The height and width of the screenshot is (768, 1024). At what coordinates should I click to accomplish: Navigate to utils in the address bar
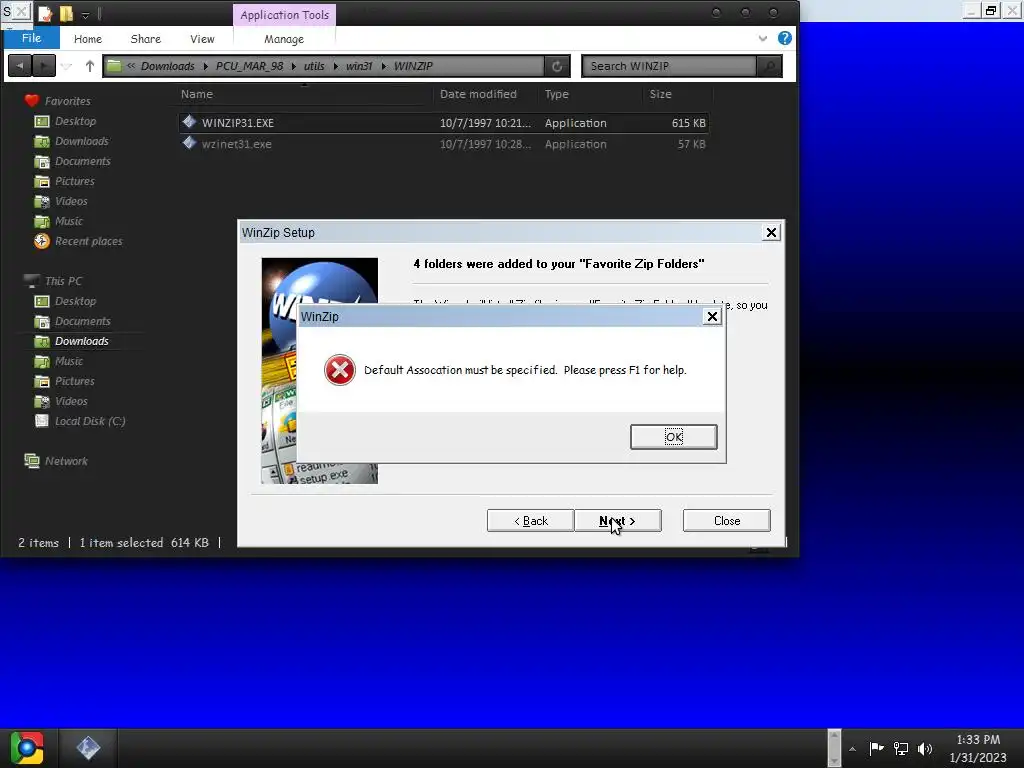click(x=314, y=66)
